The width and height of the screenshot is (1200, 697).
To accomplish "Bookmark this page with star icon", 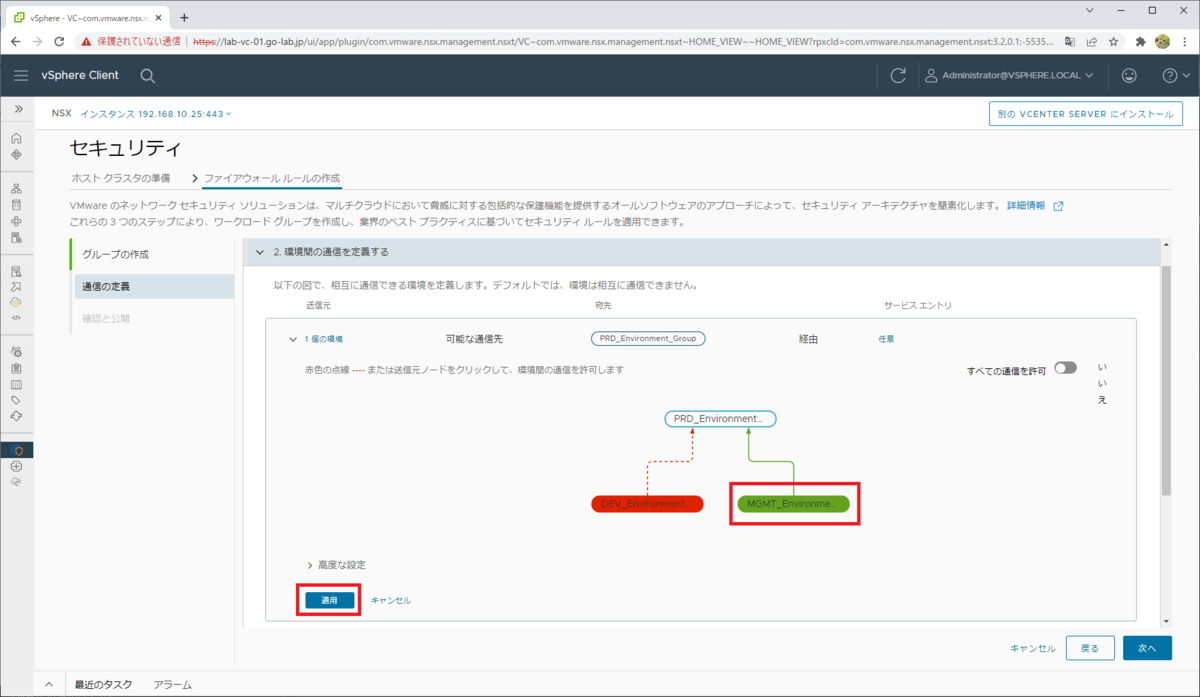I will 1113,41.
